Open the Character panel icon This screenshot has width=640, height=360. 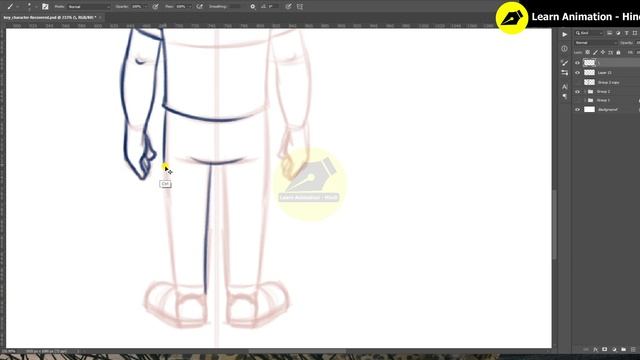click(564, 87)
